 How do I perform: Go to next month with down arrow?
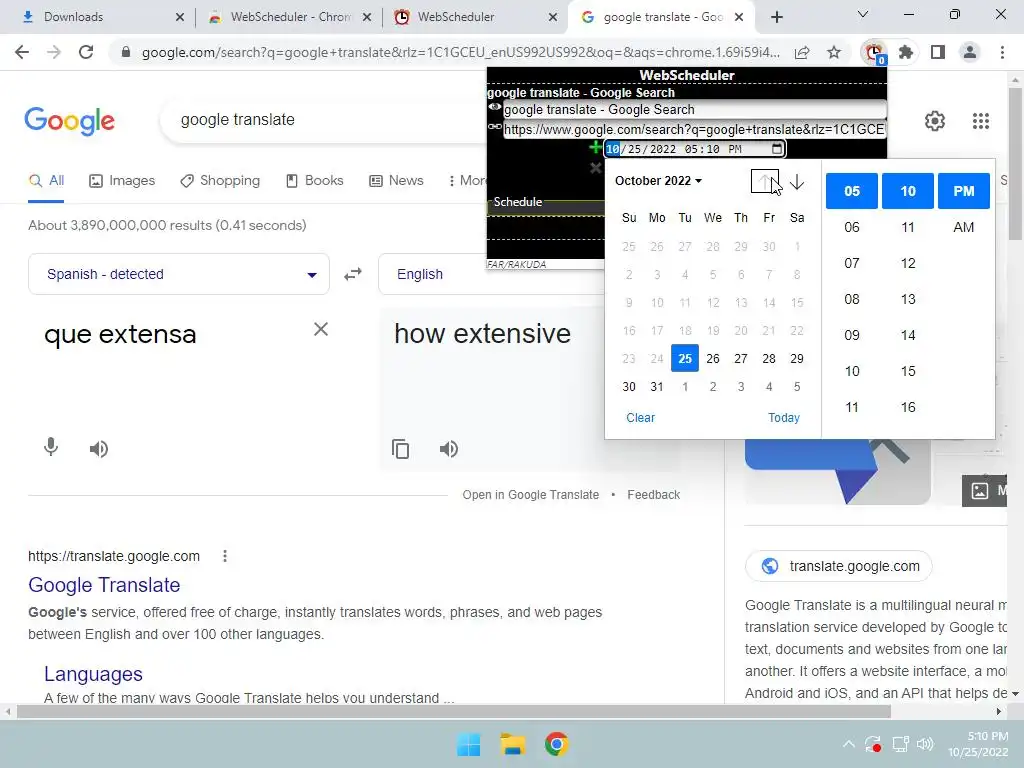797,182
